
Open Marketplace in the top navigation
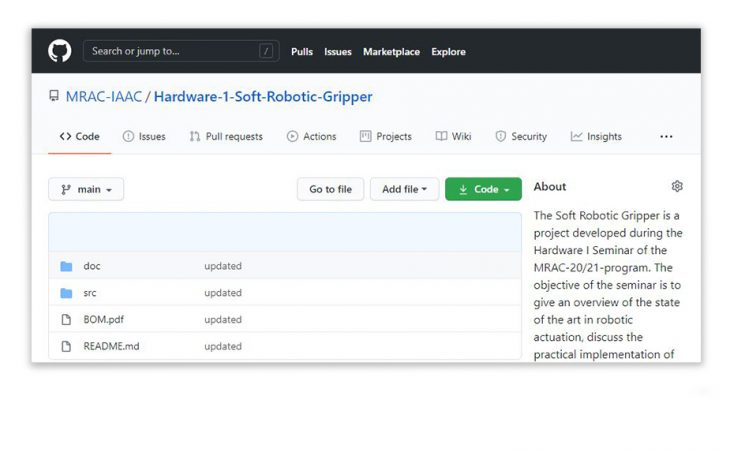point(391,52)
